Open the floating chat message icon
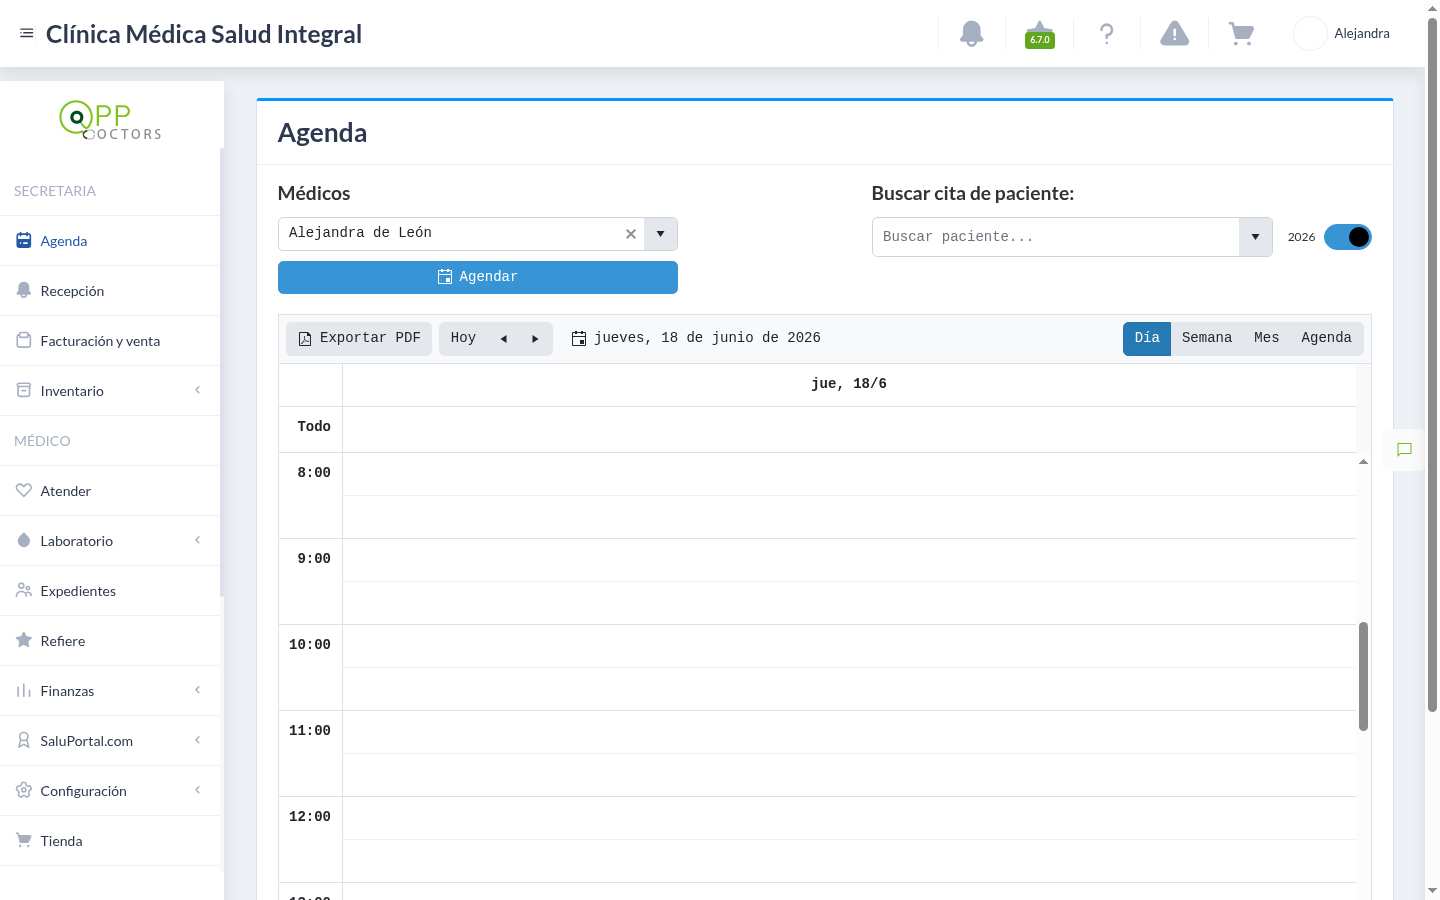The height and width of the screenshot is (900, 1440). [1404, 450]
